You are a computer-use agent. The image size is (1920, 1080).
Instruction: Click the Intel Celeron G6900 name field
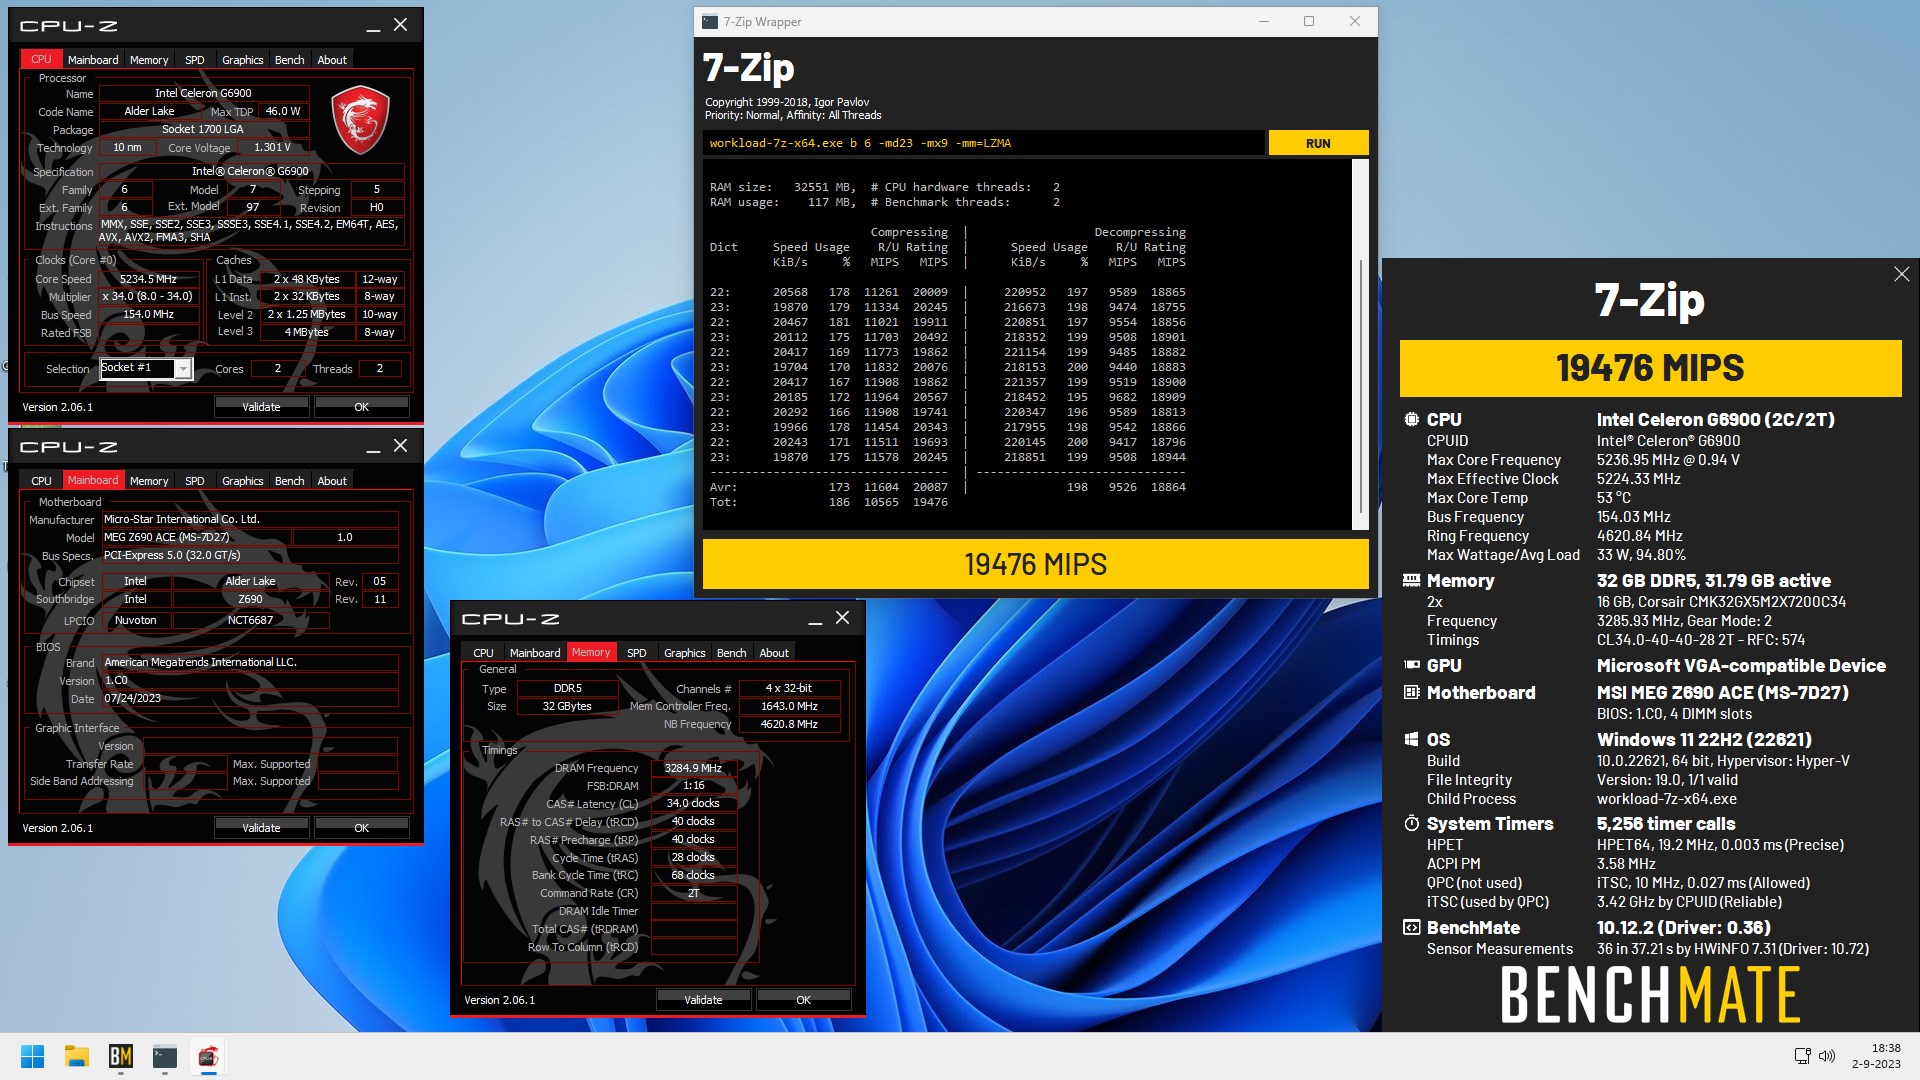pyautogui.click(x=203, y=93)
